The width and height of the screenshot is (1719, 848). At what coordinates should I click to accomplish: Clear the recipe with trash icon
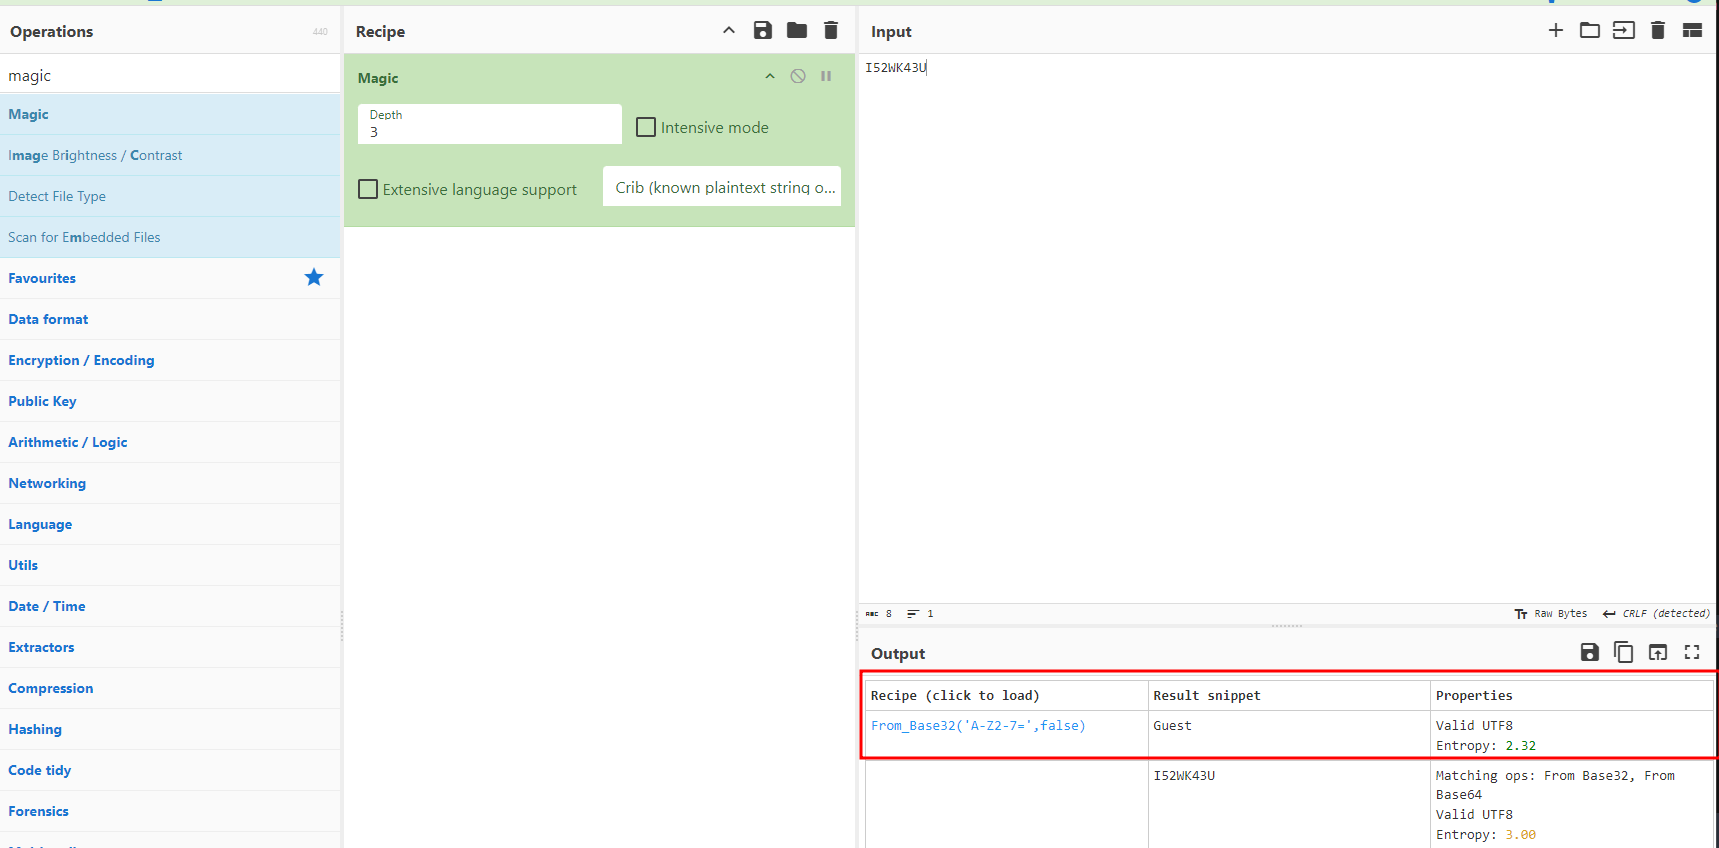831,31
